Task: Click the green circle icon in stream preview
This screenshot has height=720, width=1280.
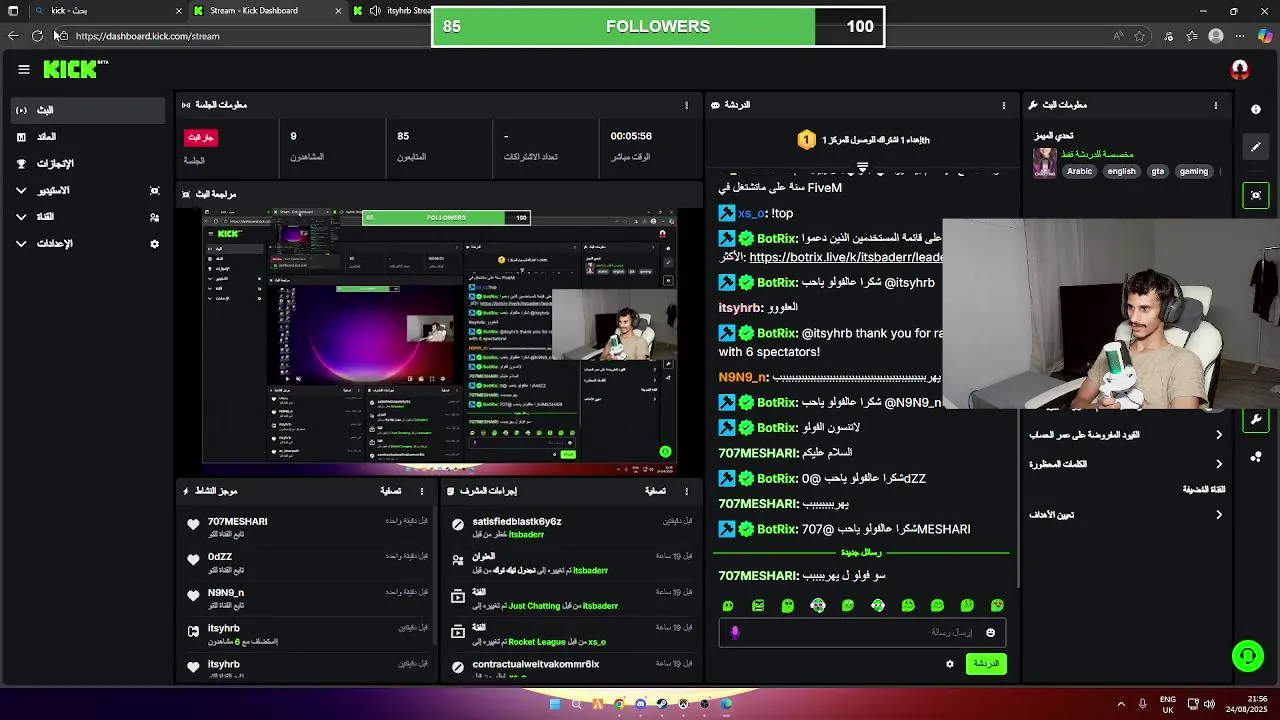Action: (x=665, y=452)
